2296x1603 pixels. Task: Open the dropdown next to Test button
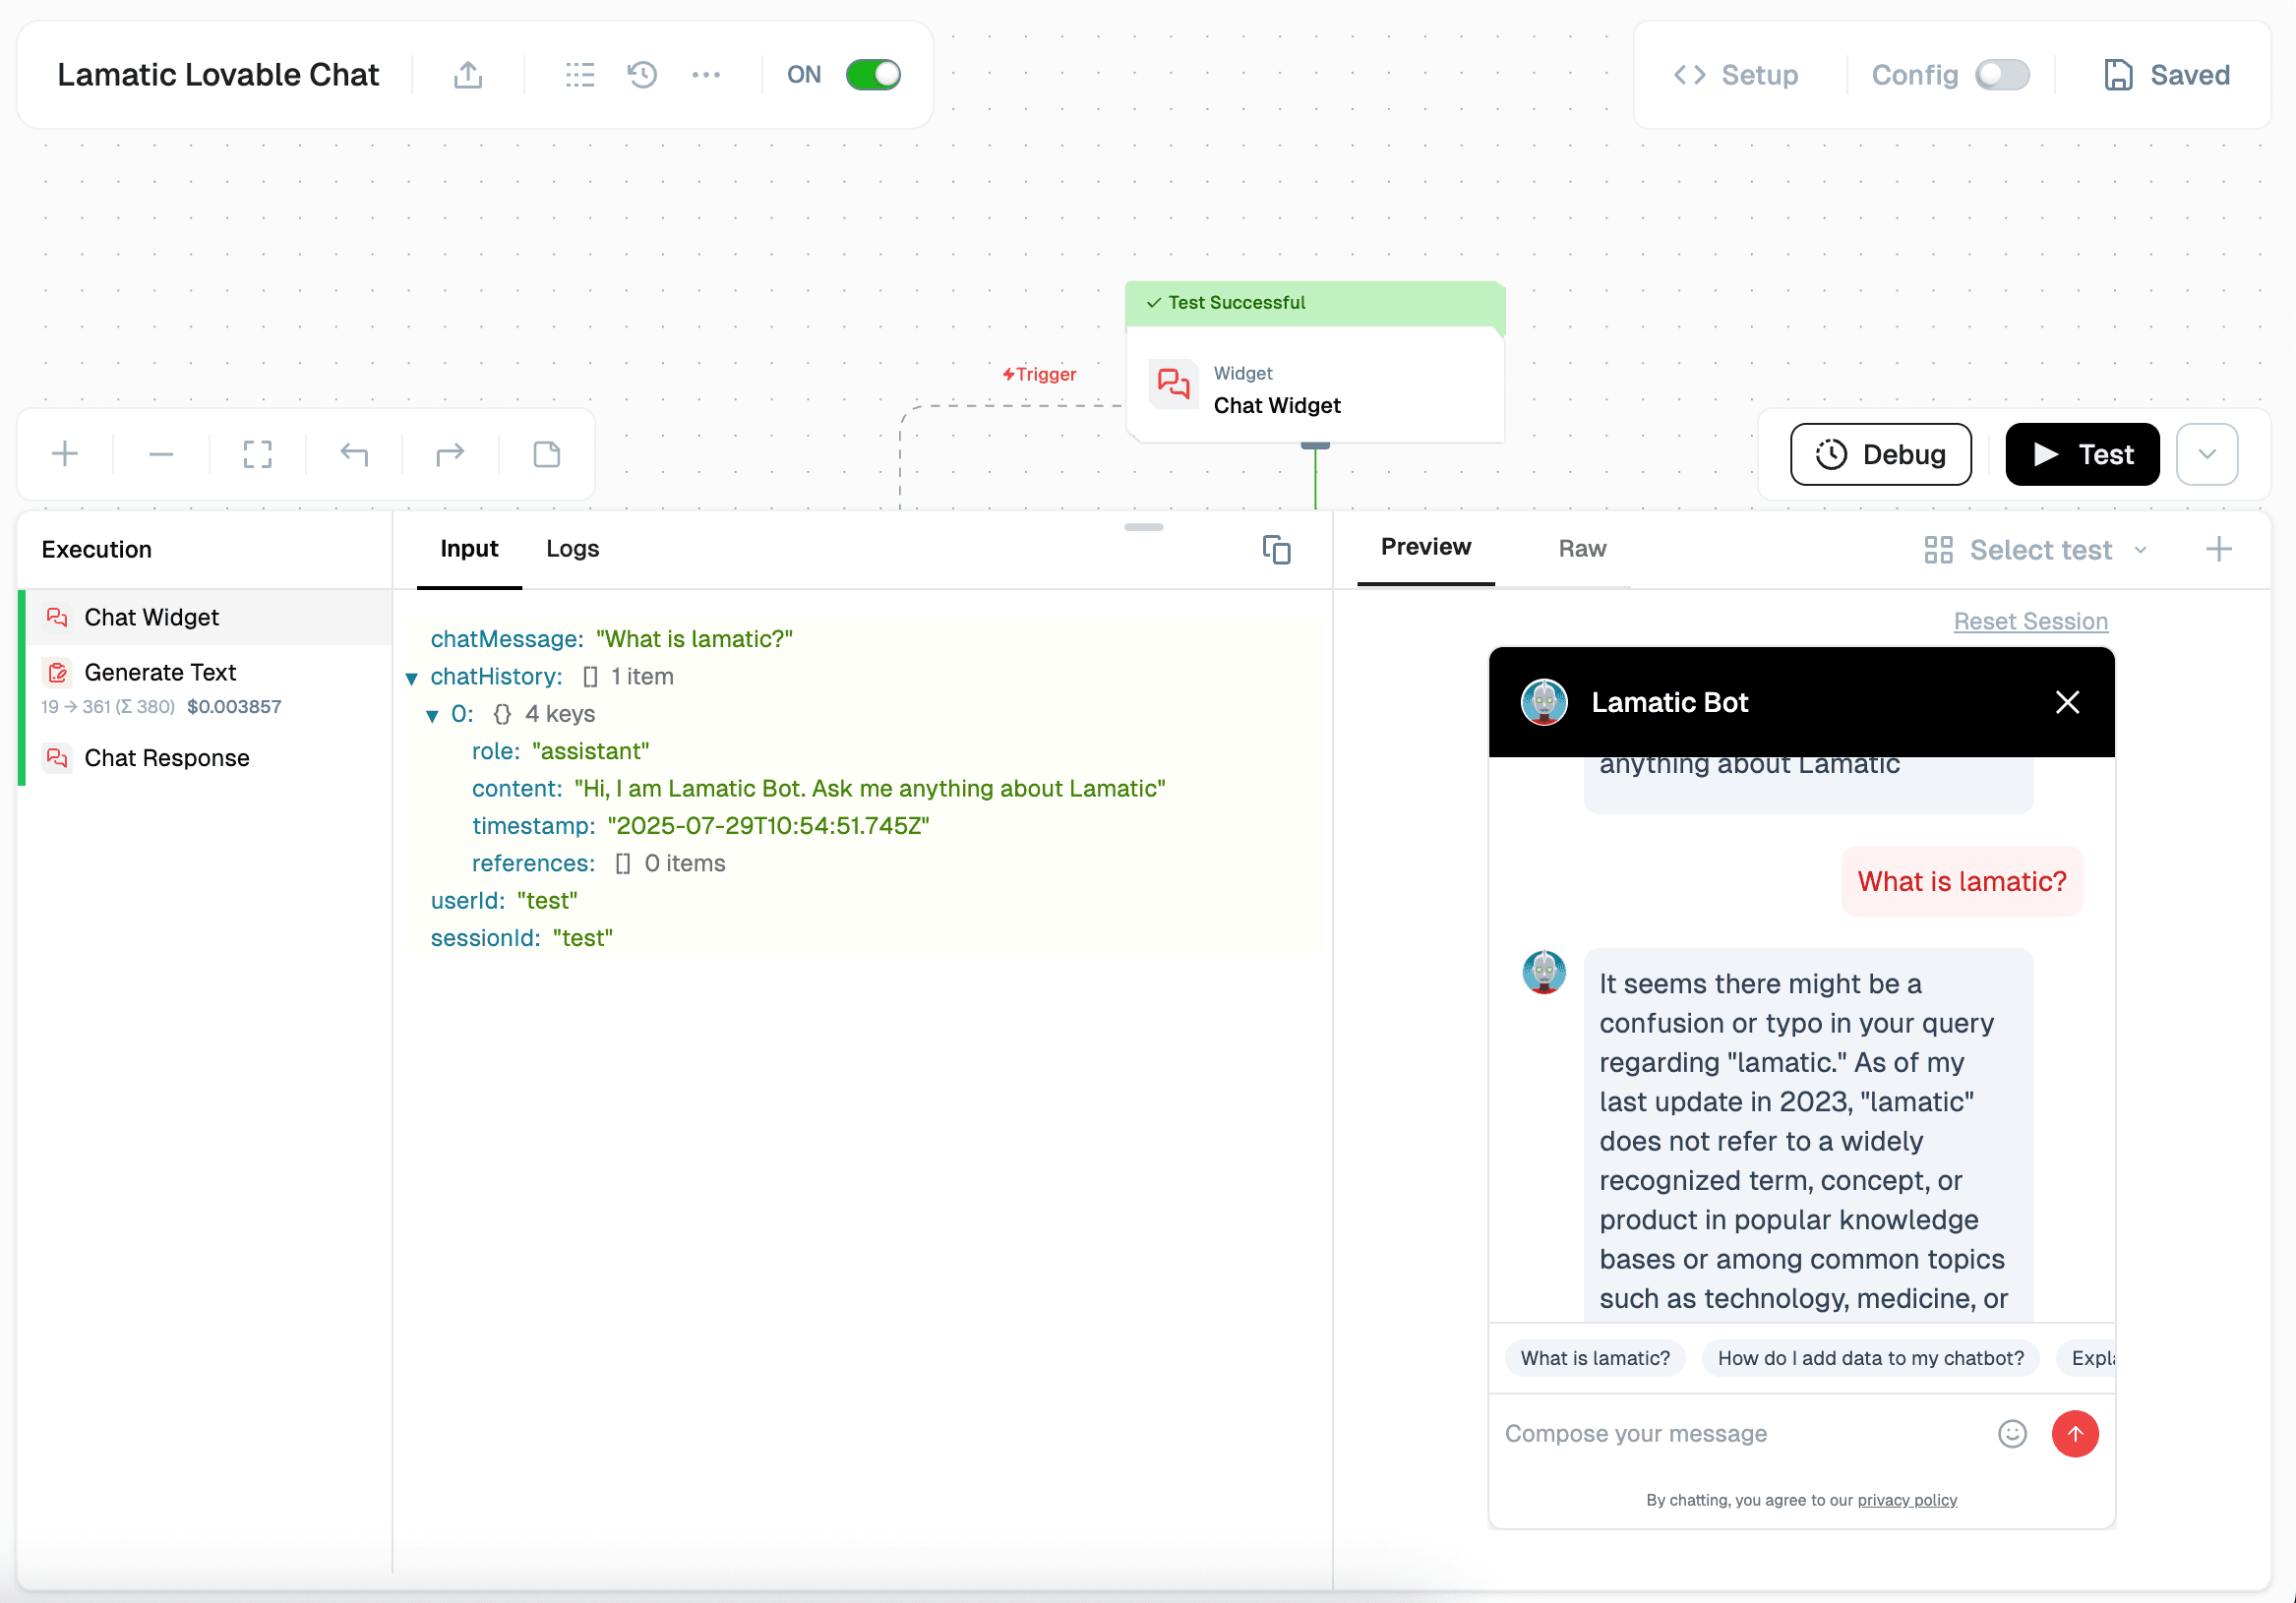[x=2206, y=455]
